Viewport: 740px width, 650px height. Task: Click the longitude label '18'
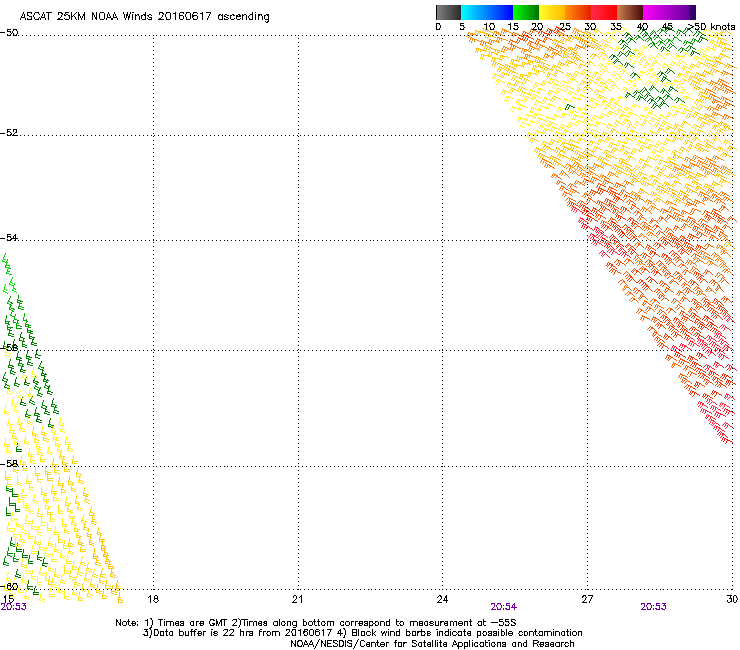(x=153, y=599)
